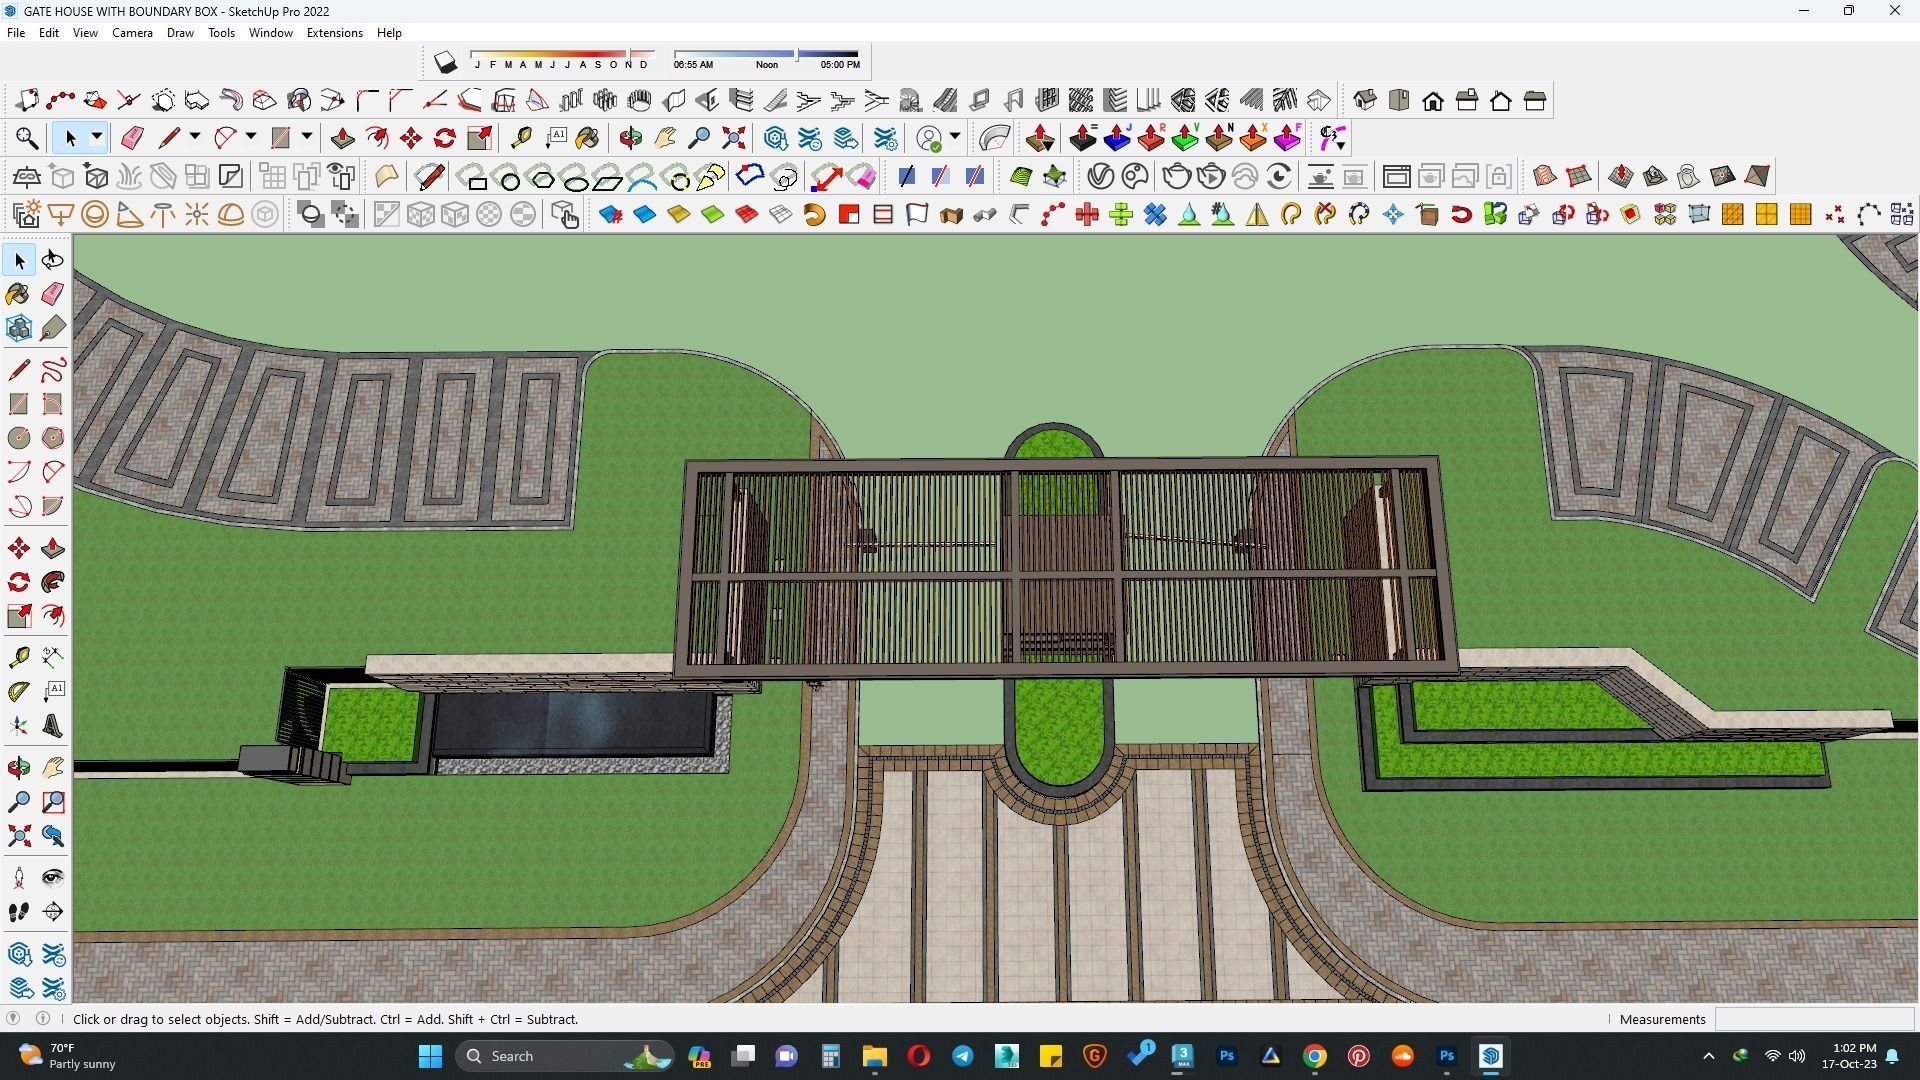Screen dimensions: 1920x1080
Task: Select the Section Plane tool
Action: (x=53, y=912)
